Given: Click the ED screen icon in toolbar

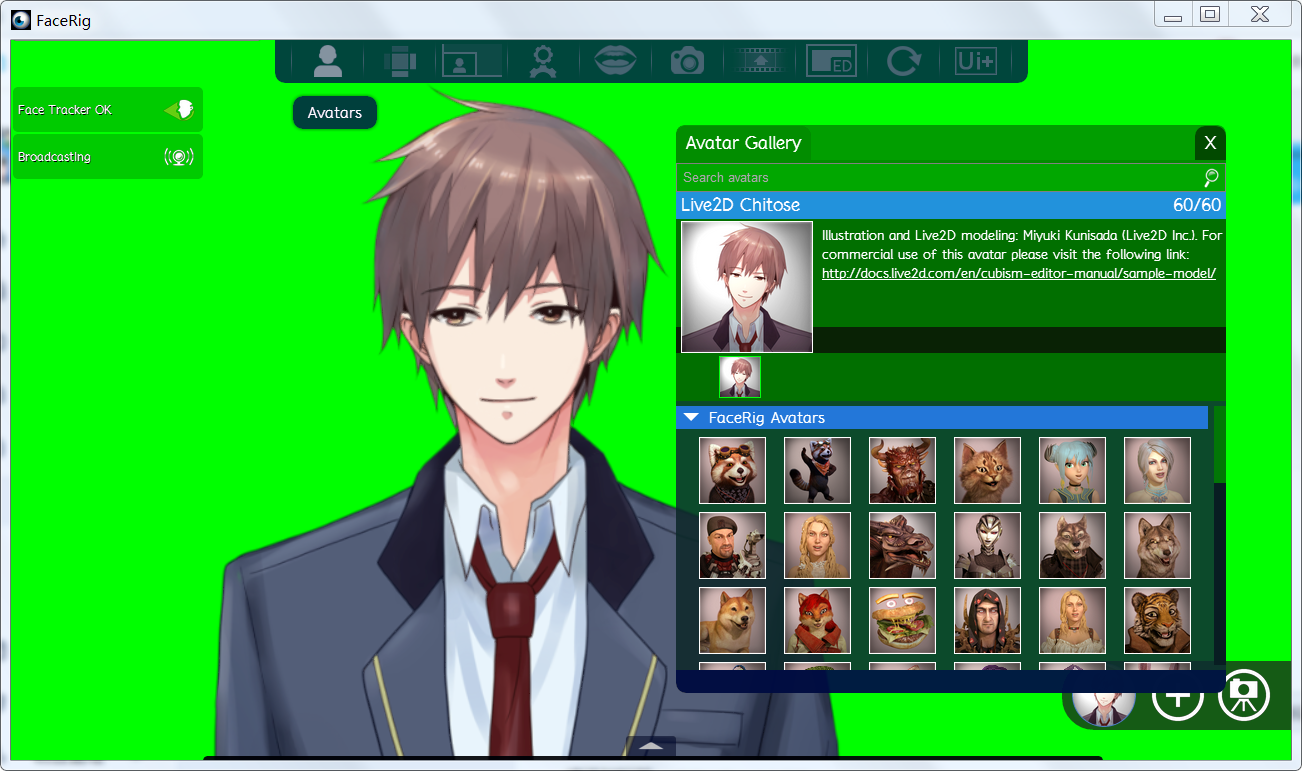Looking at the screenshot, I should (831, 61).
